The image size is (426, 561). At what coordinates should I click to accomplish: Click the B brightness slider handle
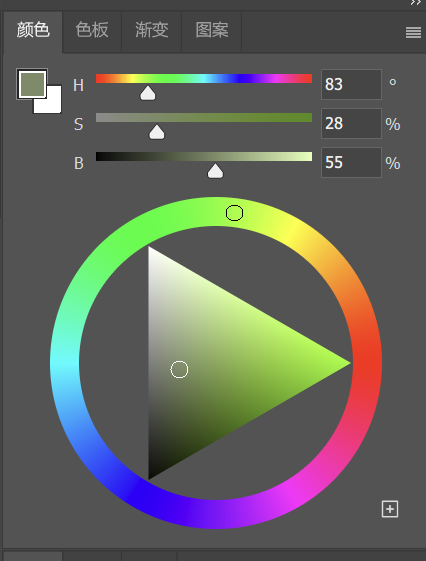click(x=215, y=171)
